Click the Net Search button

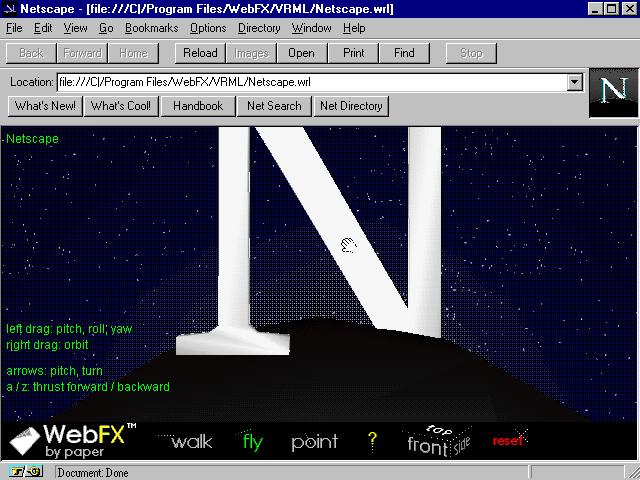(x=274, y=106)
